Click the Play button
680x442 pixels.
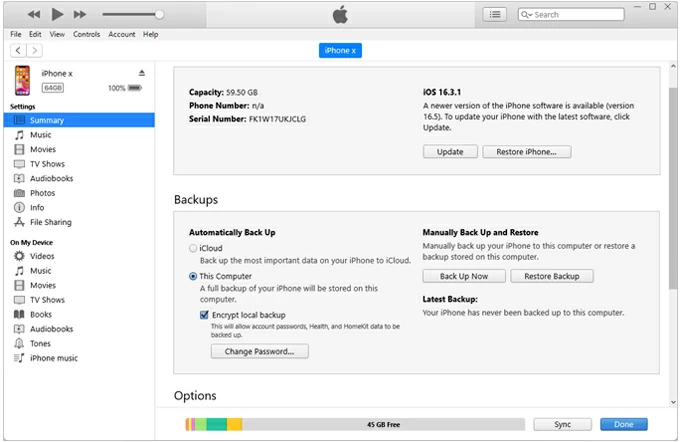(x=57, y=14)
